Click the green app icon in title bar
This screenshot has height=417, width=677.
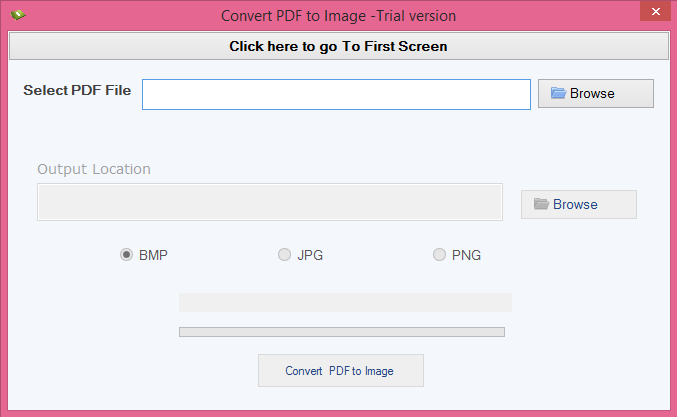click(18, 15)
